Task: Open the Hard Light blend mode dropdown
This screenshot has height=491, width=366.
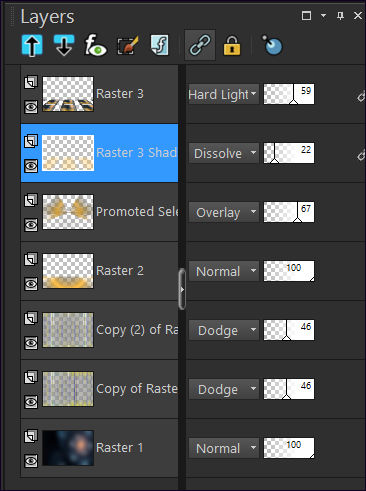Action: (x=224, y=94)
